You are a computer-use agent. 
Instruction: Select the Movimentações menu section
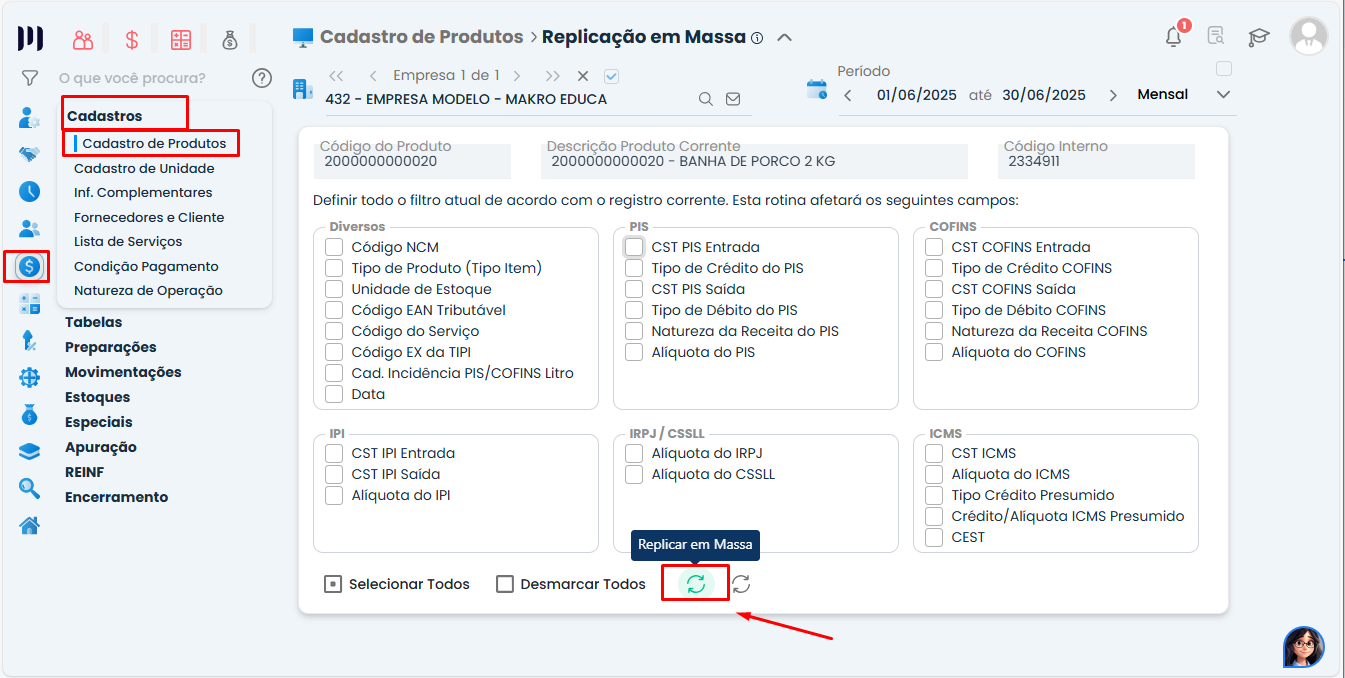(x=123, y=372)
